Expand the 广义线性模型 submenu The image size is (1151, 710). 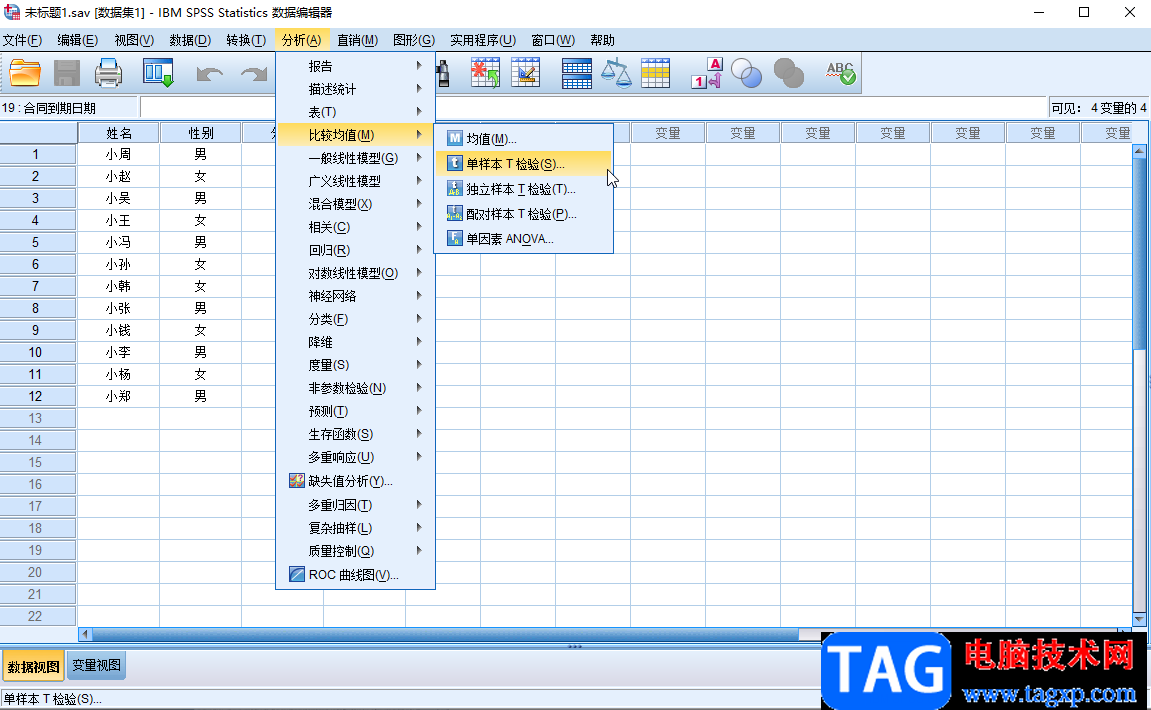coord(355,181)
